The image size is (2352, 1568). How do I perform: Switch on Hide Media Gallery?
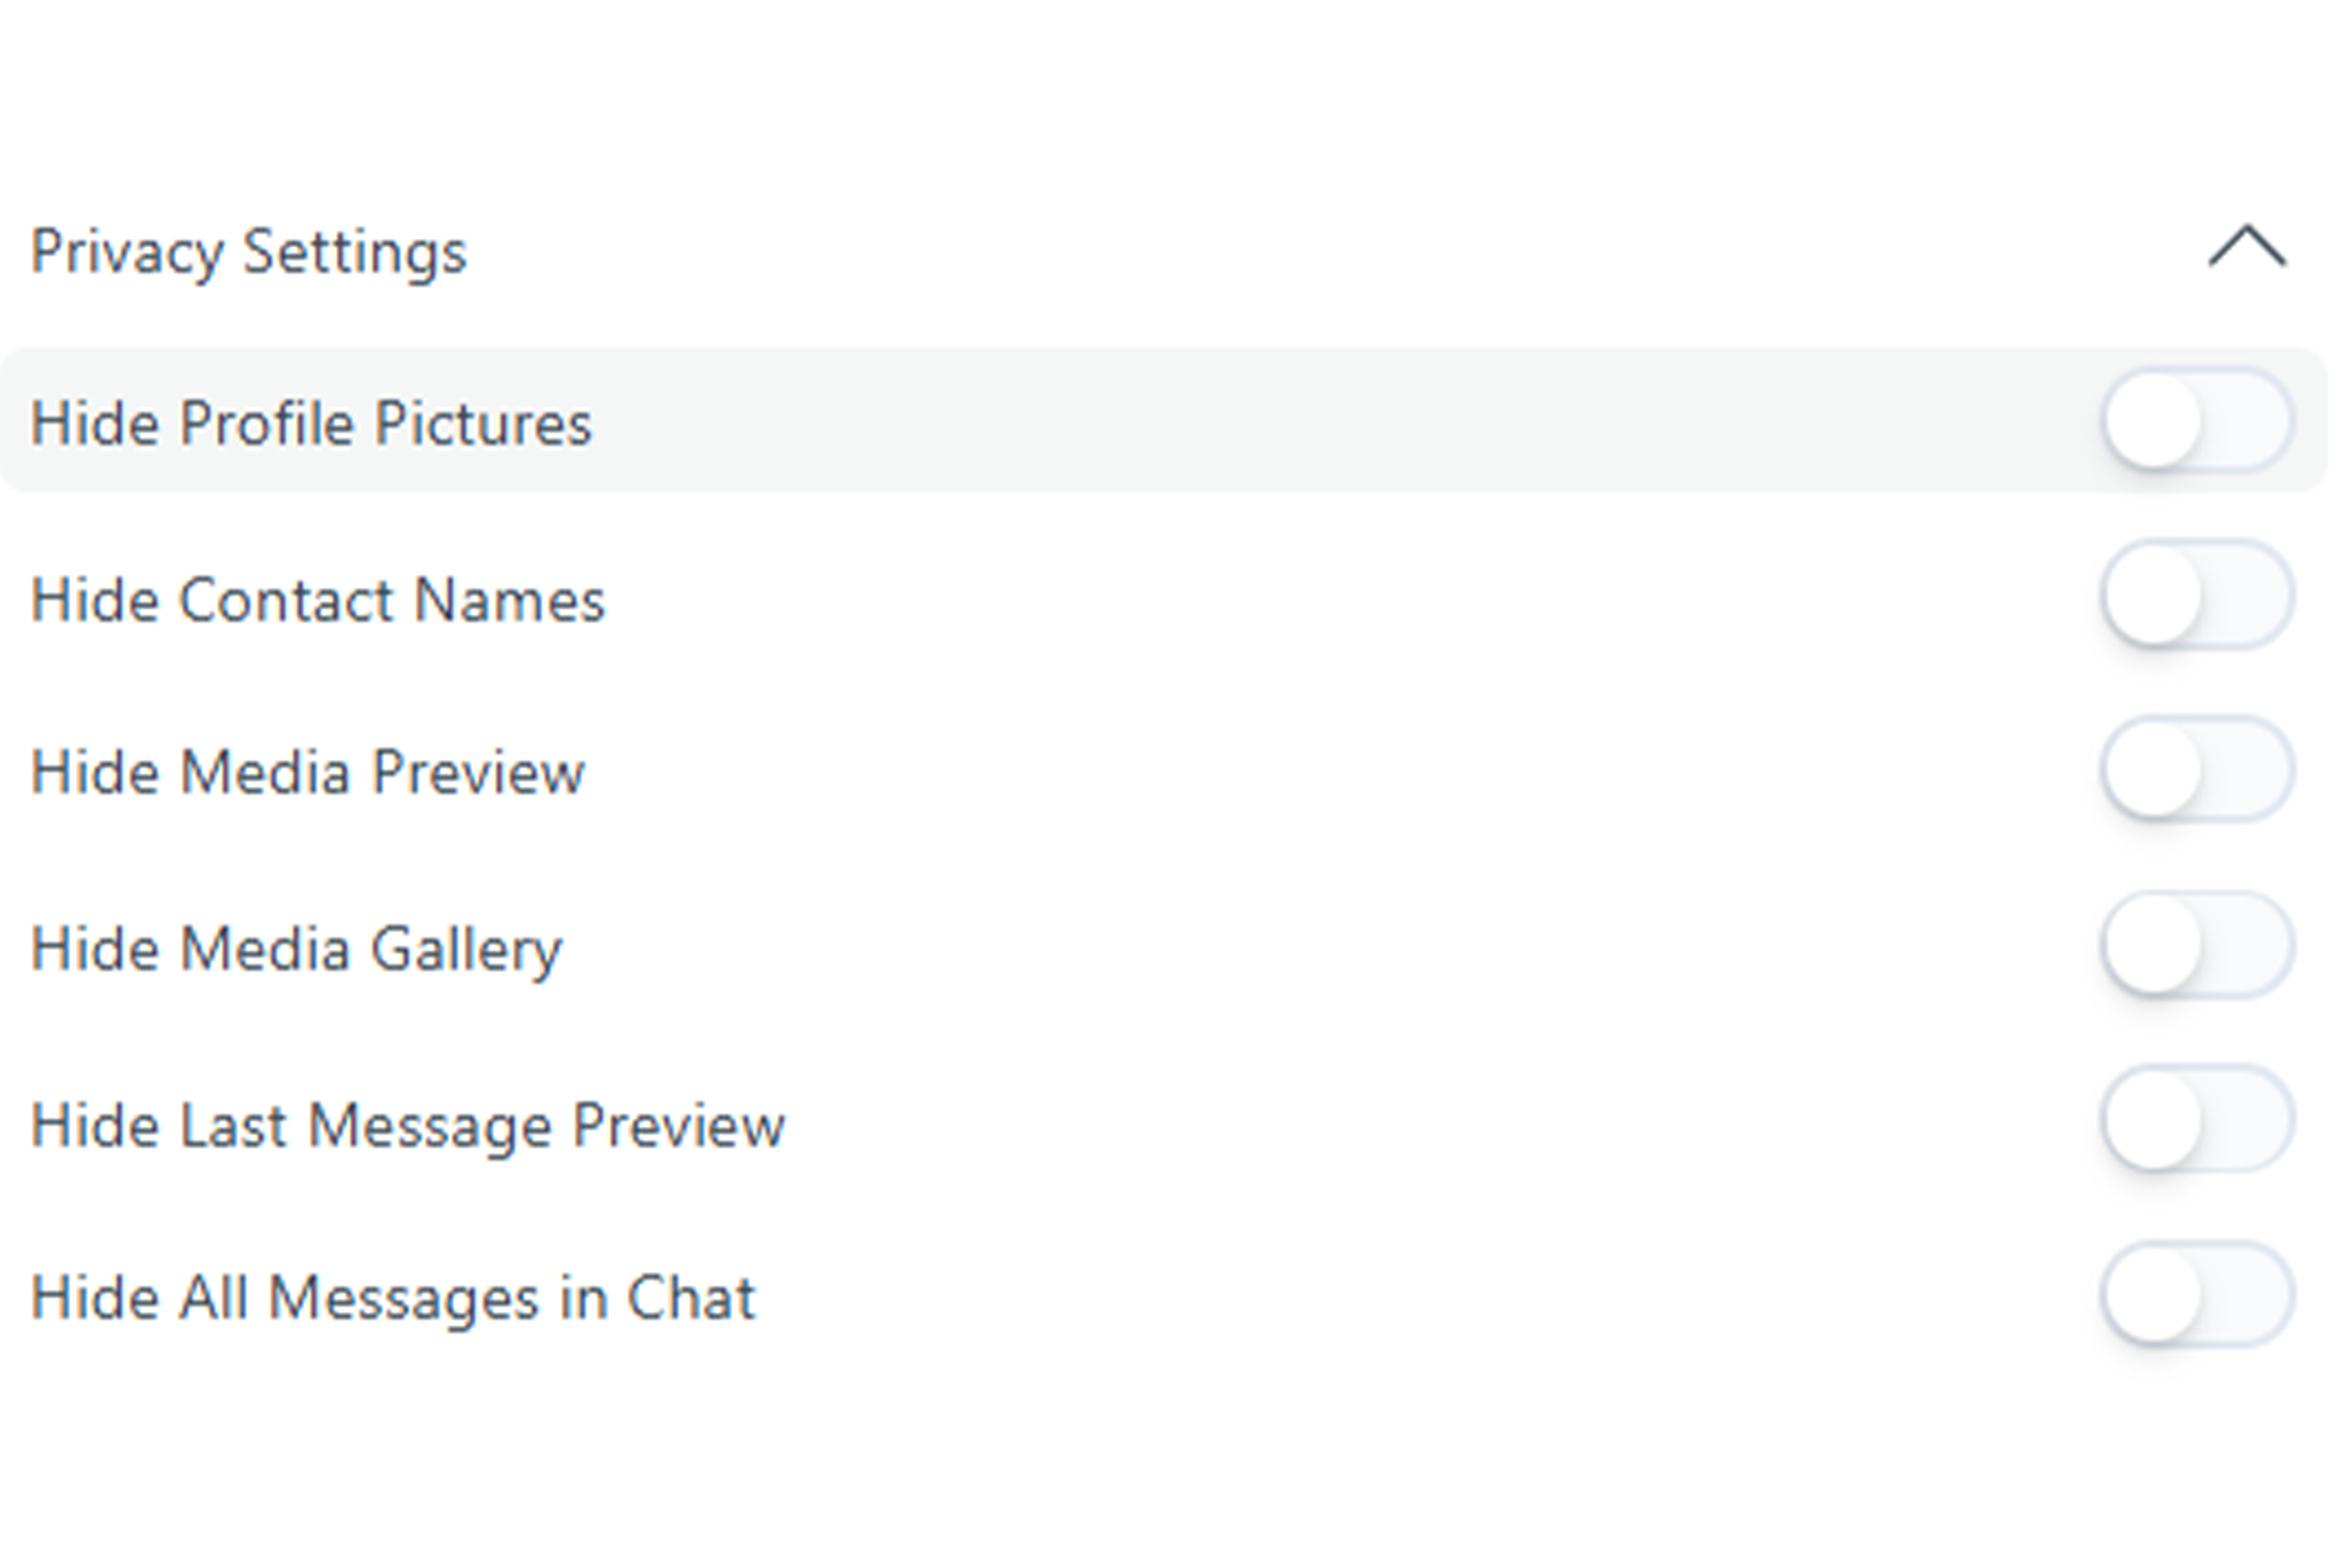[x=2197, y=945]
